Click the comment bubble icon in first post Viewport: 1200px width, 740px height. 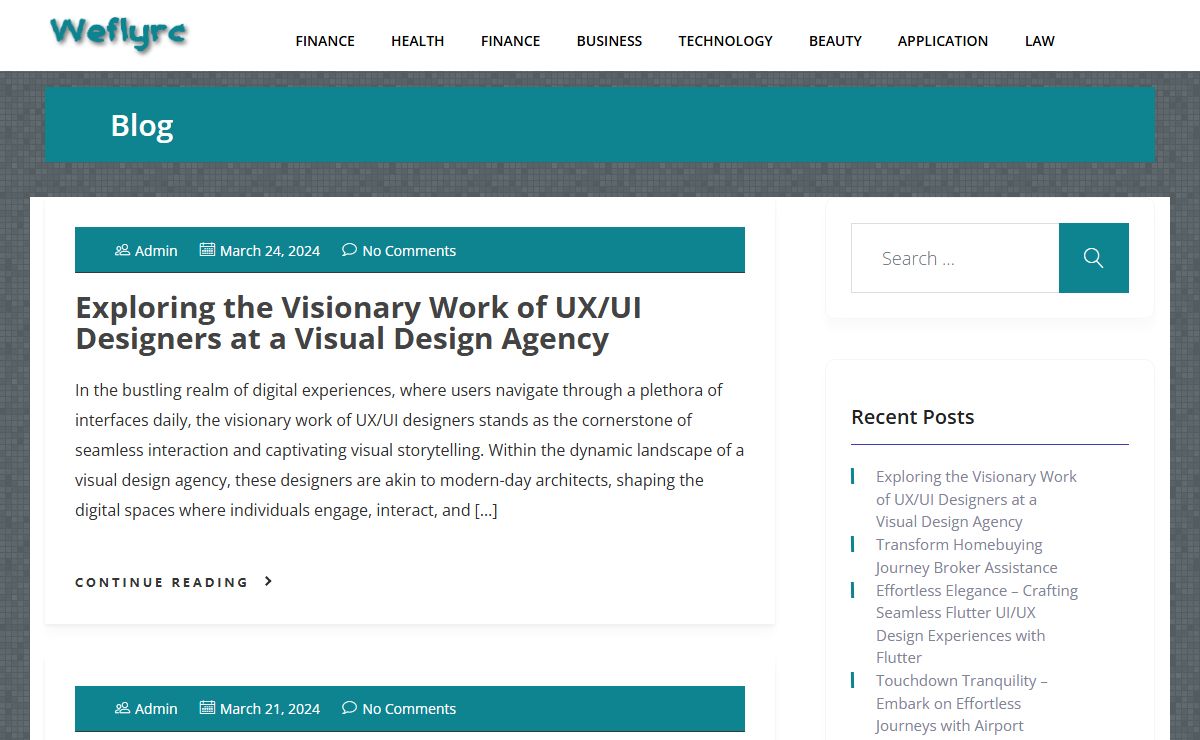tap(349, 250)
